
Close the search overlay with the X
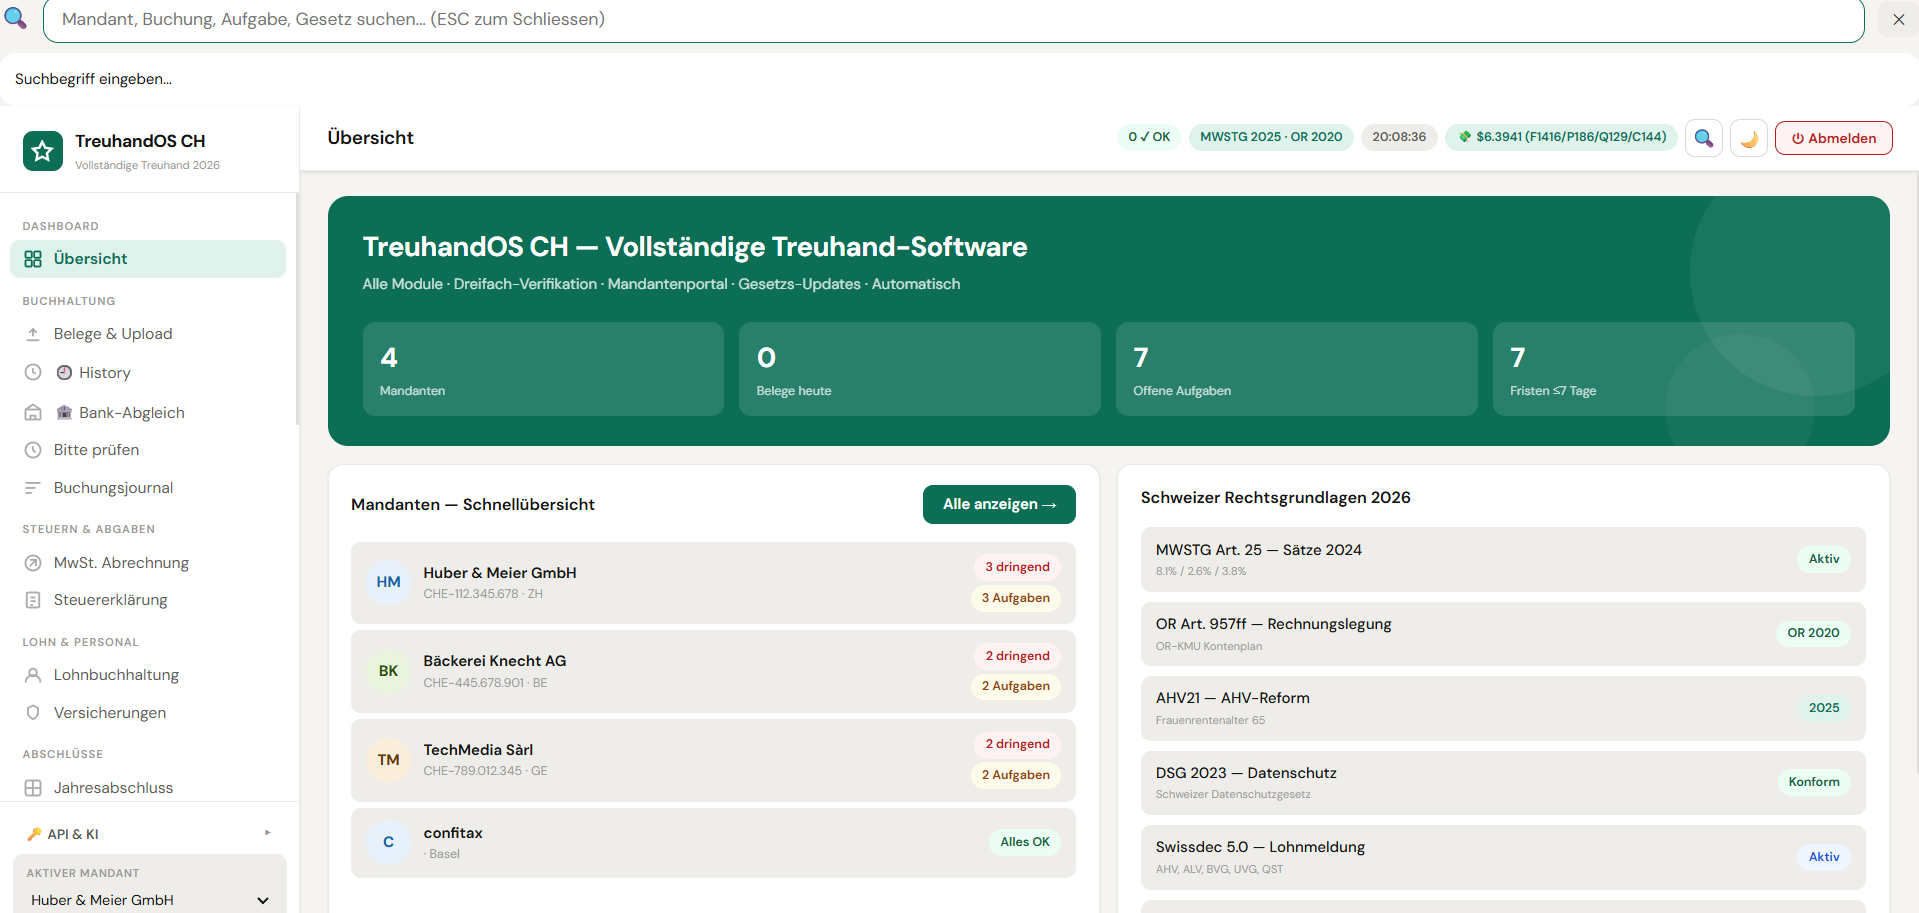point(1899,19)
